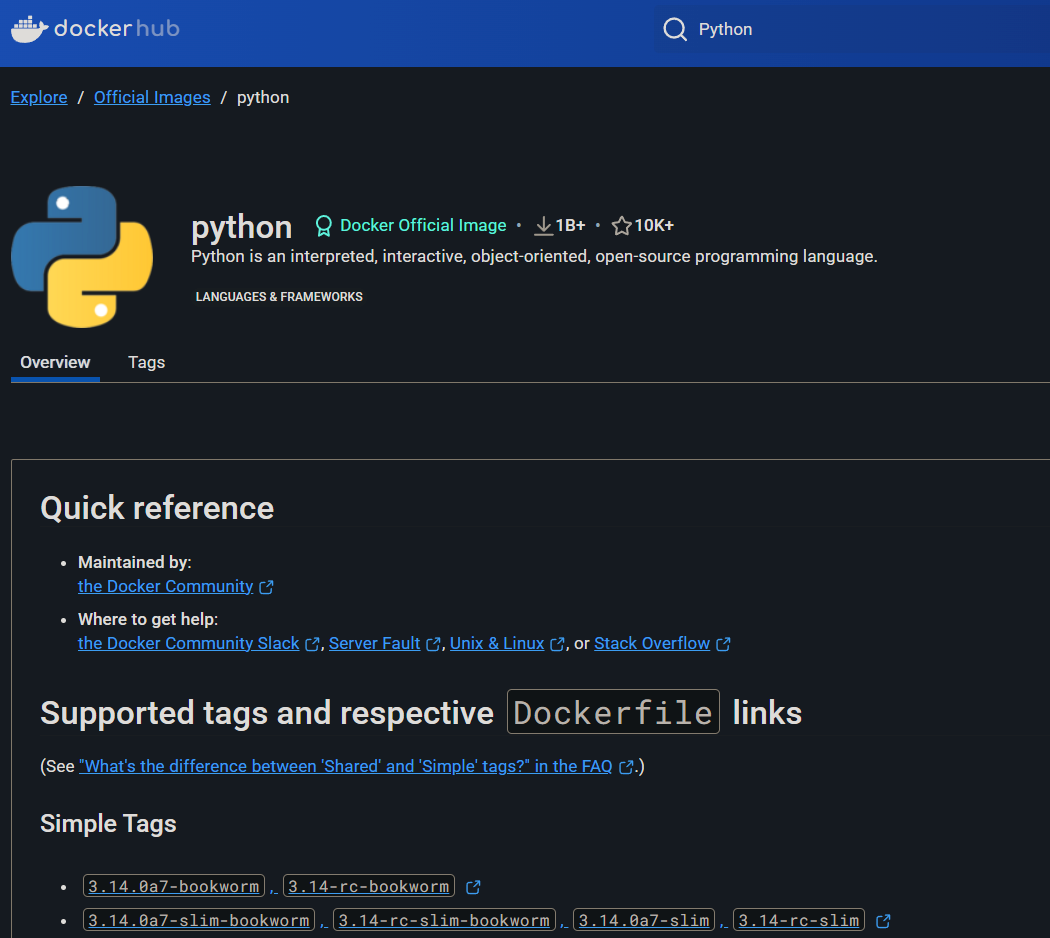Click the star icon beside 10K+

622,224
